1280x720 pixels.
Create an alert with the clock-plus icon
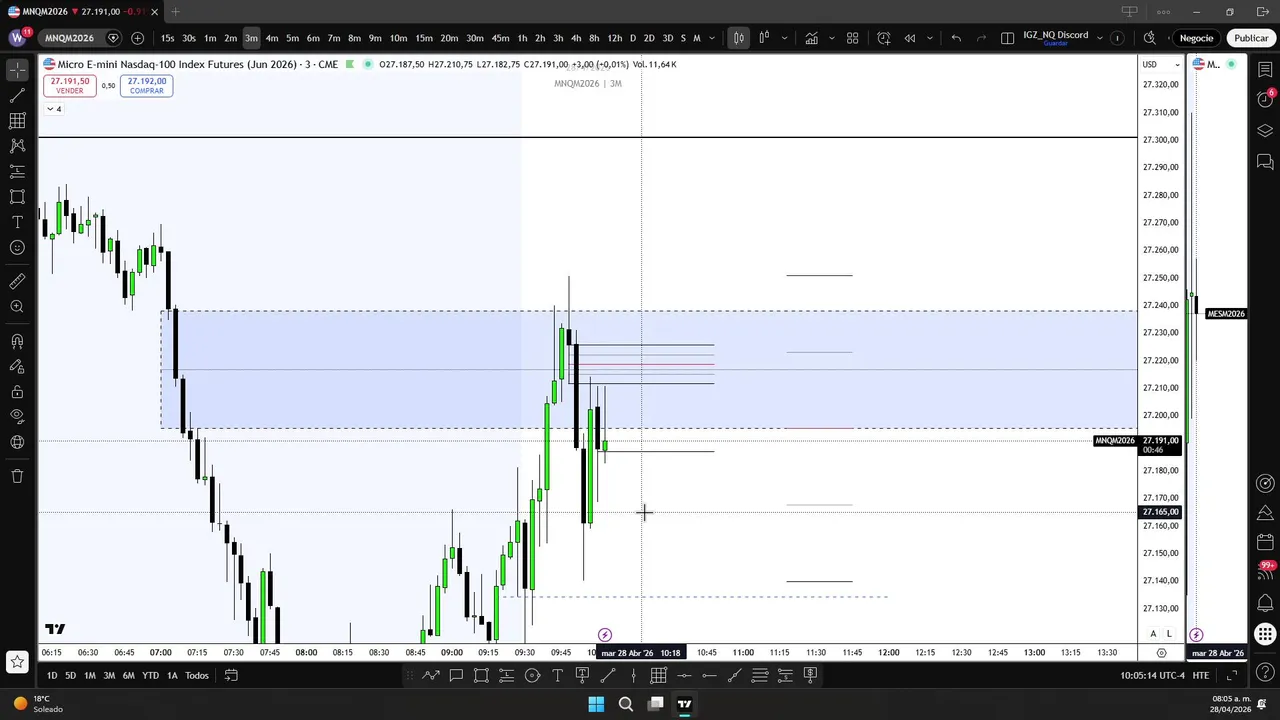(x=884, y=38)
